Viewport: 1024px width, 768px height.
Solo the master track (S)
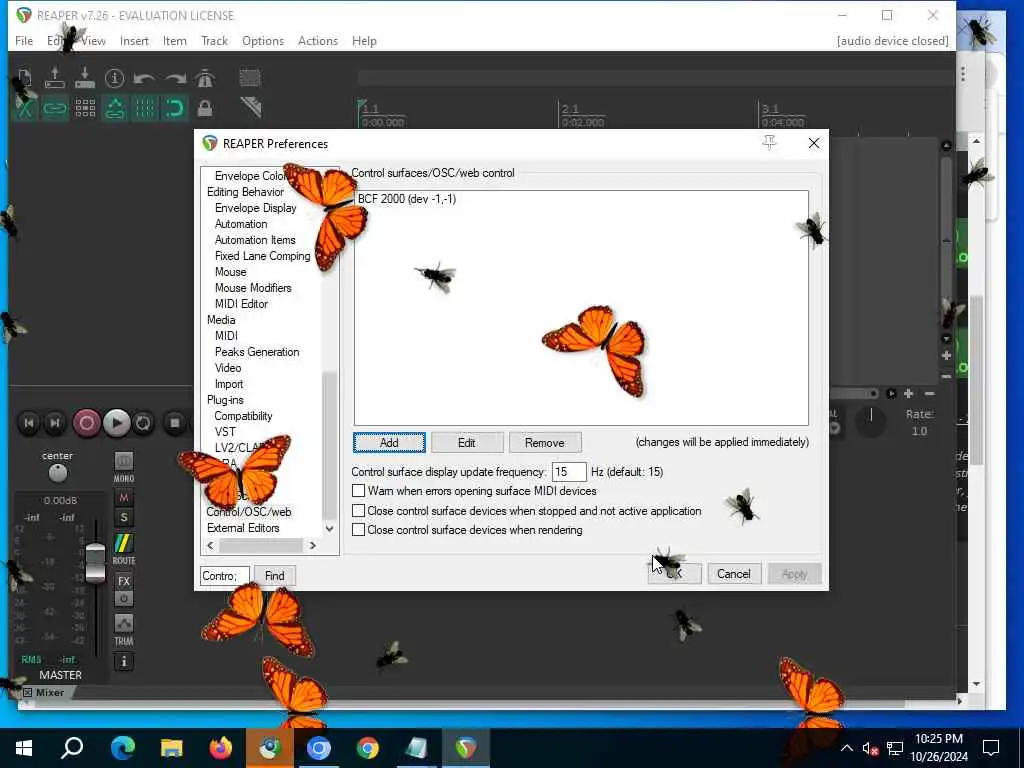coord(123,518)
